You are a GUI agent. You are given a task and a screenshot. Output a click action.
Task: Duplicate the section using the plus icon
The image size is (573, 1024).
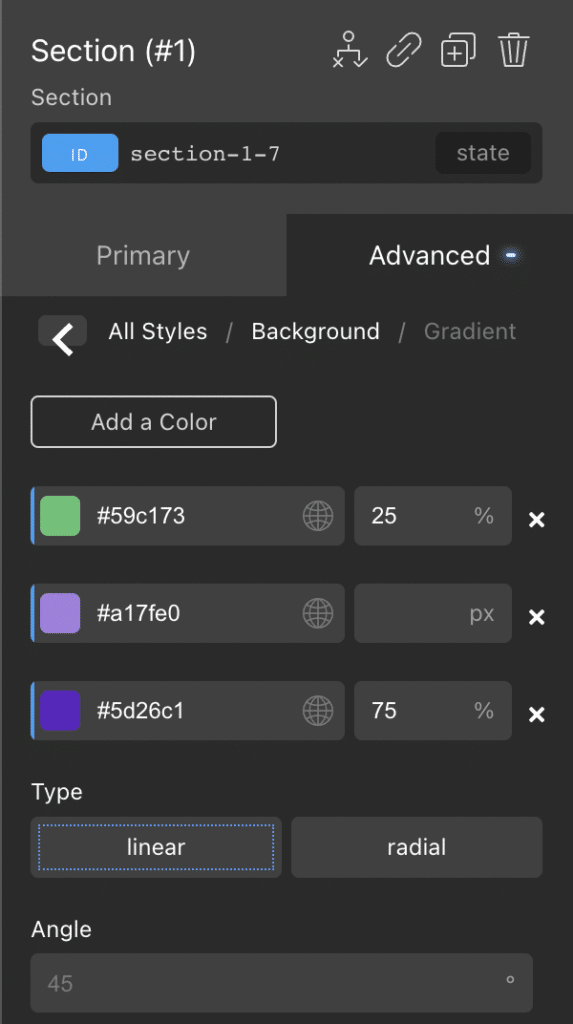(x=458, y=50)
